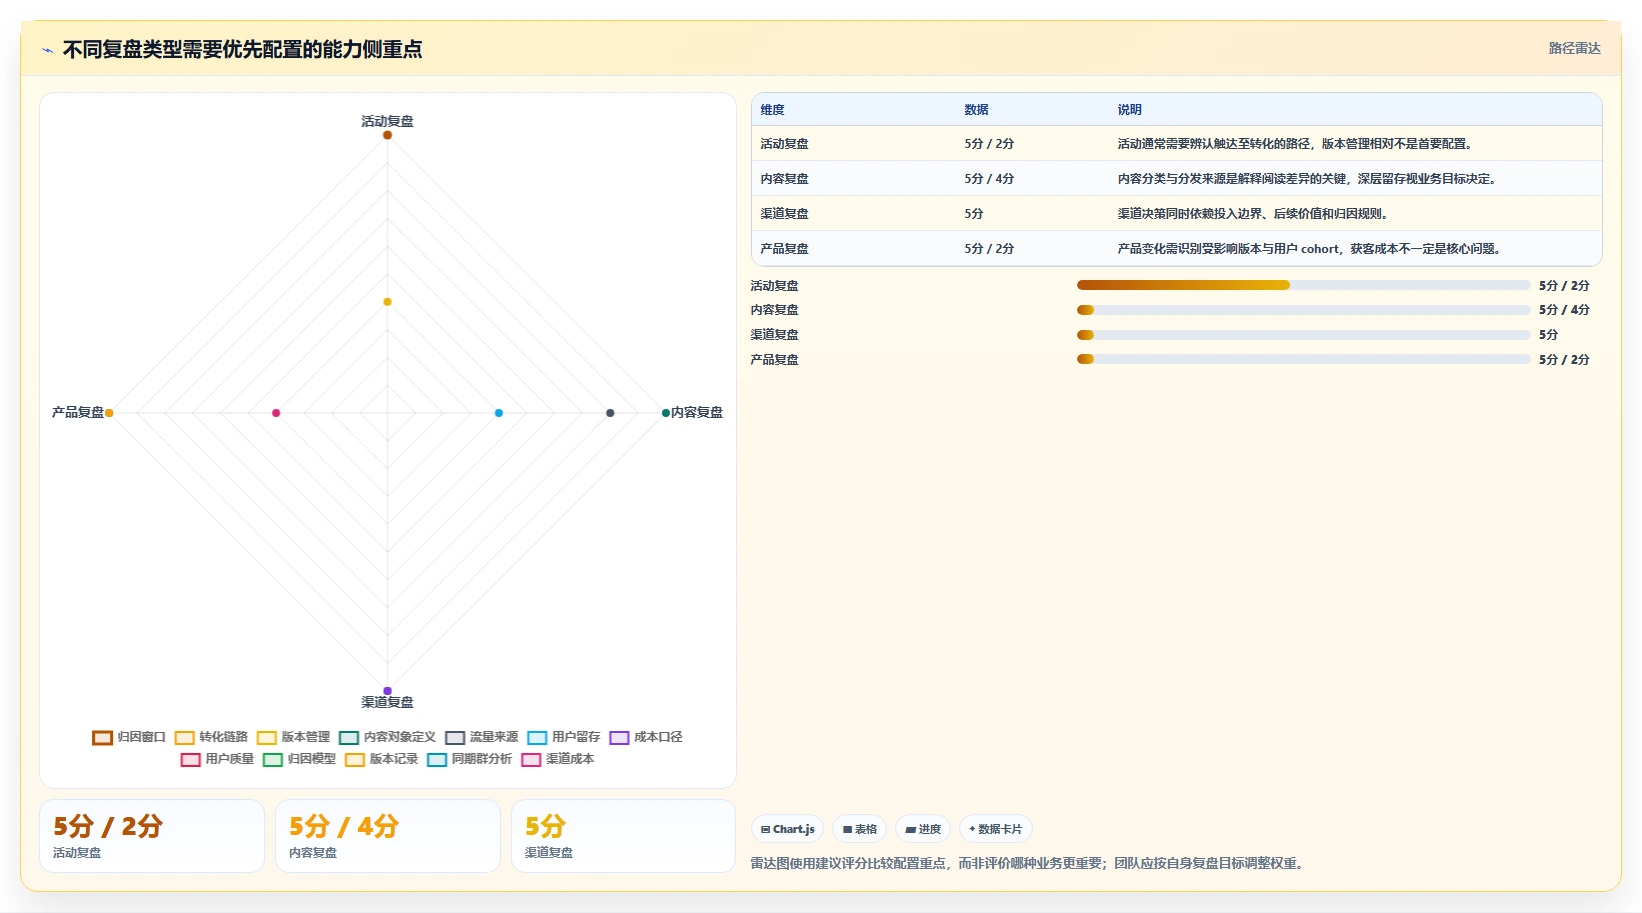Click the 5分 / 4分 table data cell

coord(989,179)
